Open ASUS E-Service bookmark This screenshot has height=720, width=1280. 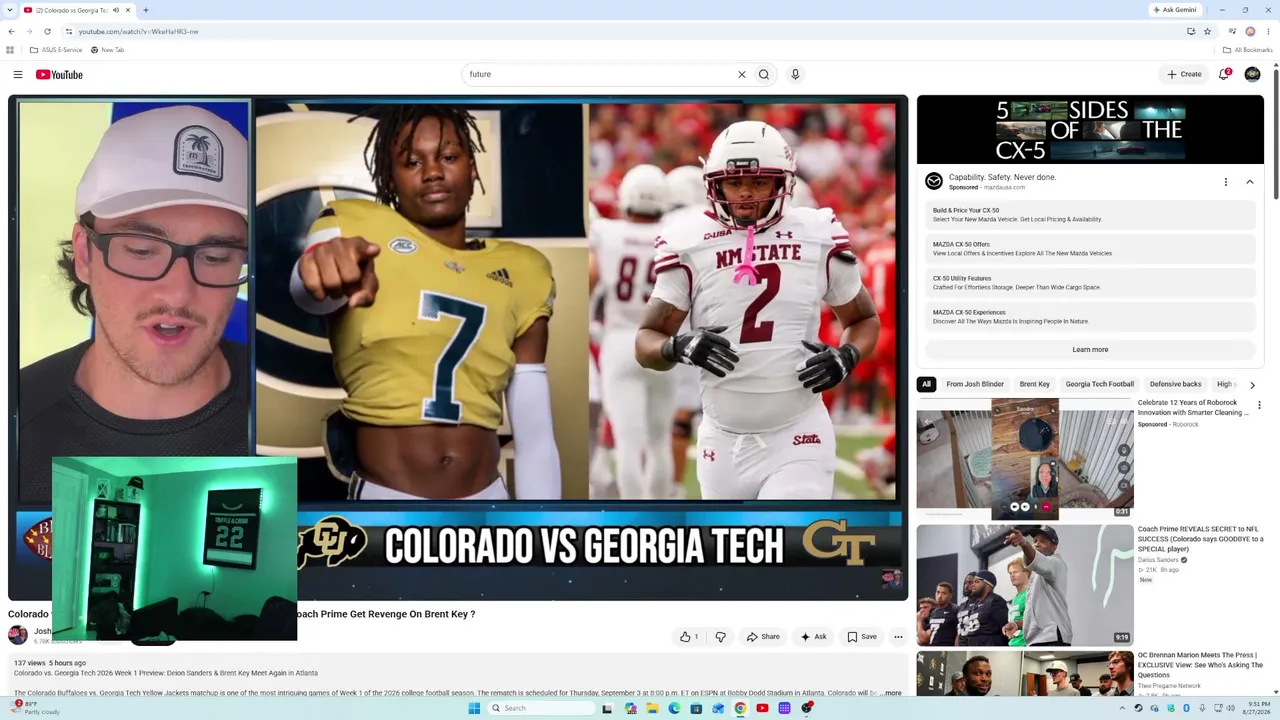coord(56,50)
